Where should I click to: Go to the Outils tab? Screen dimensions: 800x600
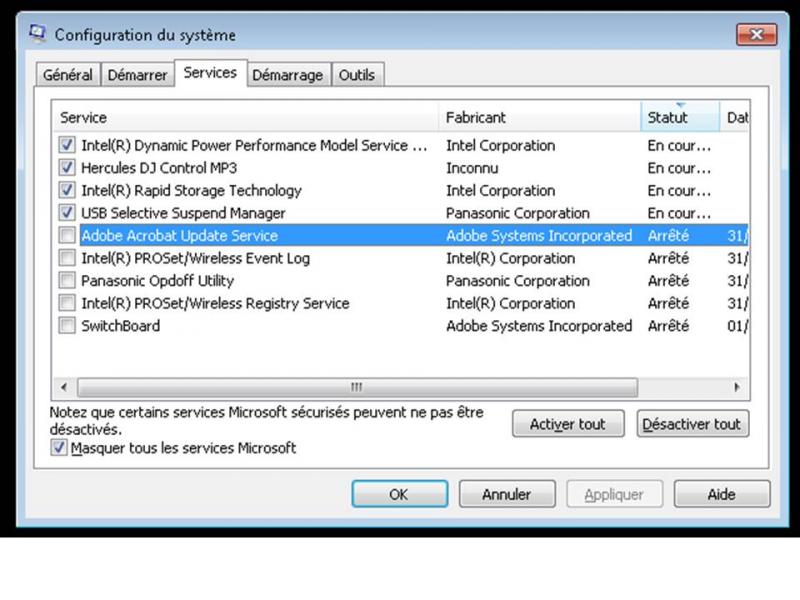[356, 75]
